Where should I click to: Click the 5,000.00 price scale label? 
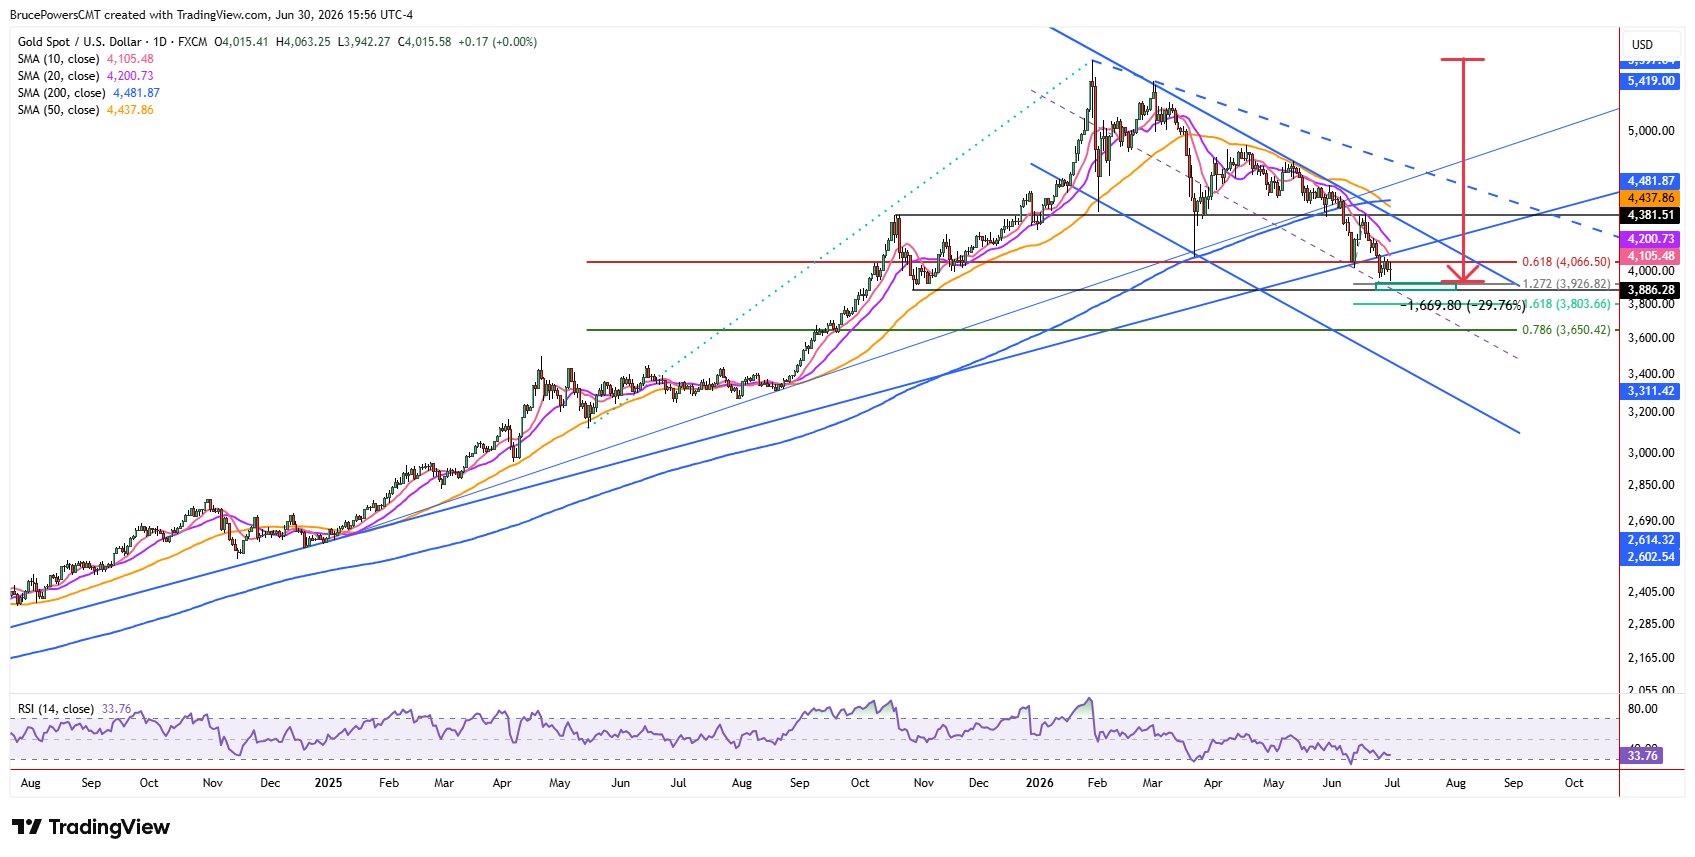coord(1651,131)
